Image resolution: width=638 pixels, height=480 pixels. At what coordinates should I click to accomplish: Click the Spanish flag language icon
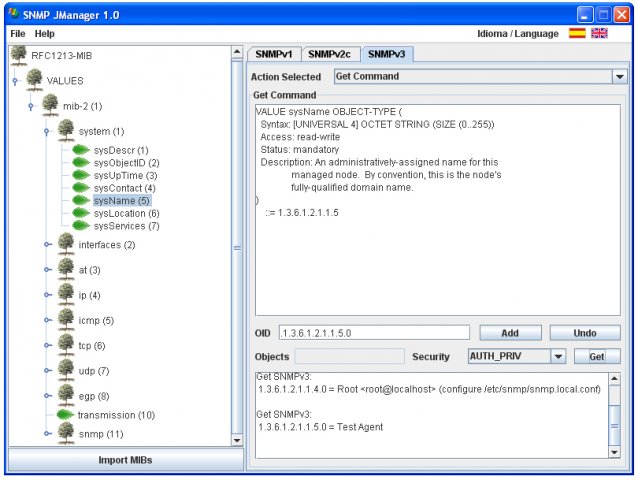pos(577,33)
